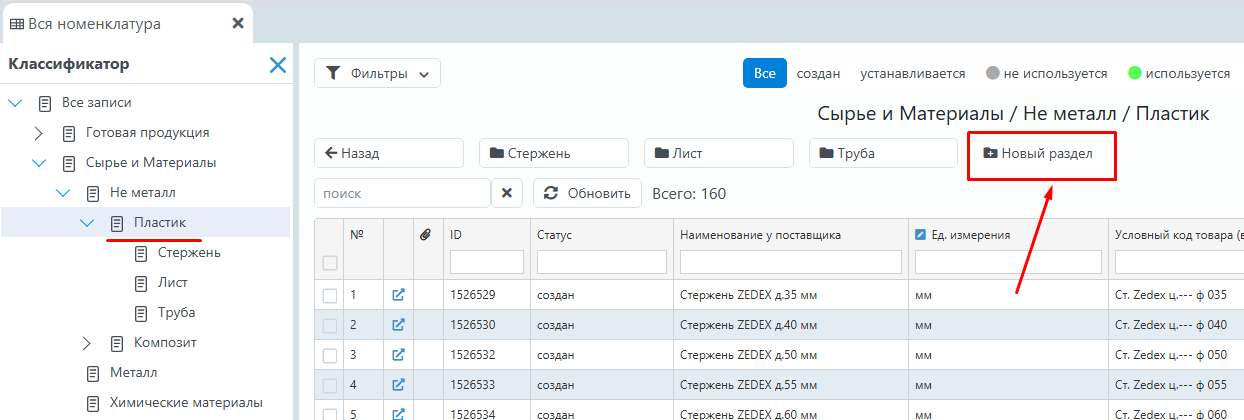This screenshot has height=420, width=1244.
Task: Tick the checkbox for row 1
Action: click(330, 295)
